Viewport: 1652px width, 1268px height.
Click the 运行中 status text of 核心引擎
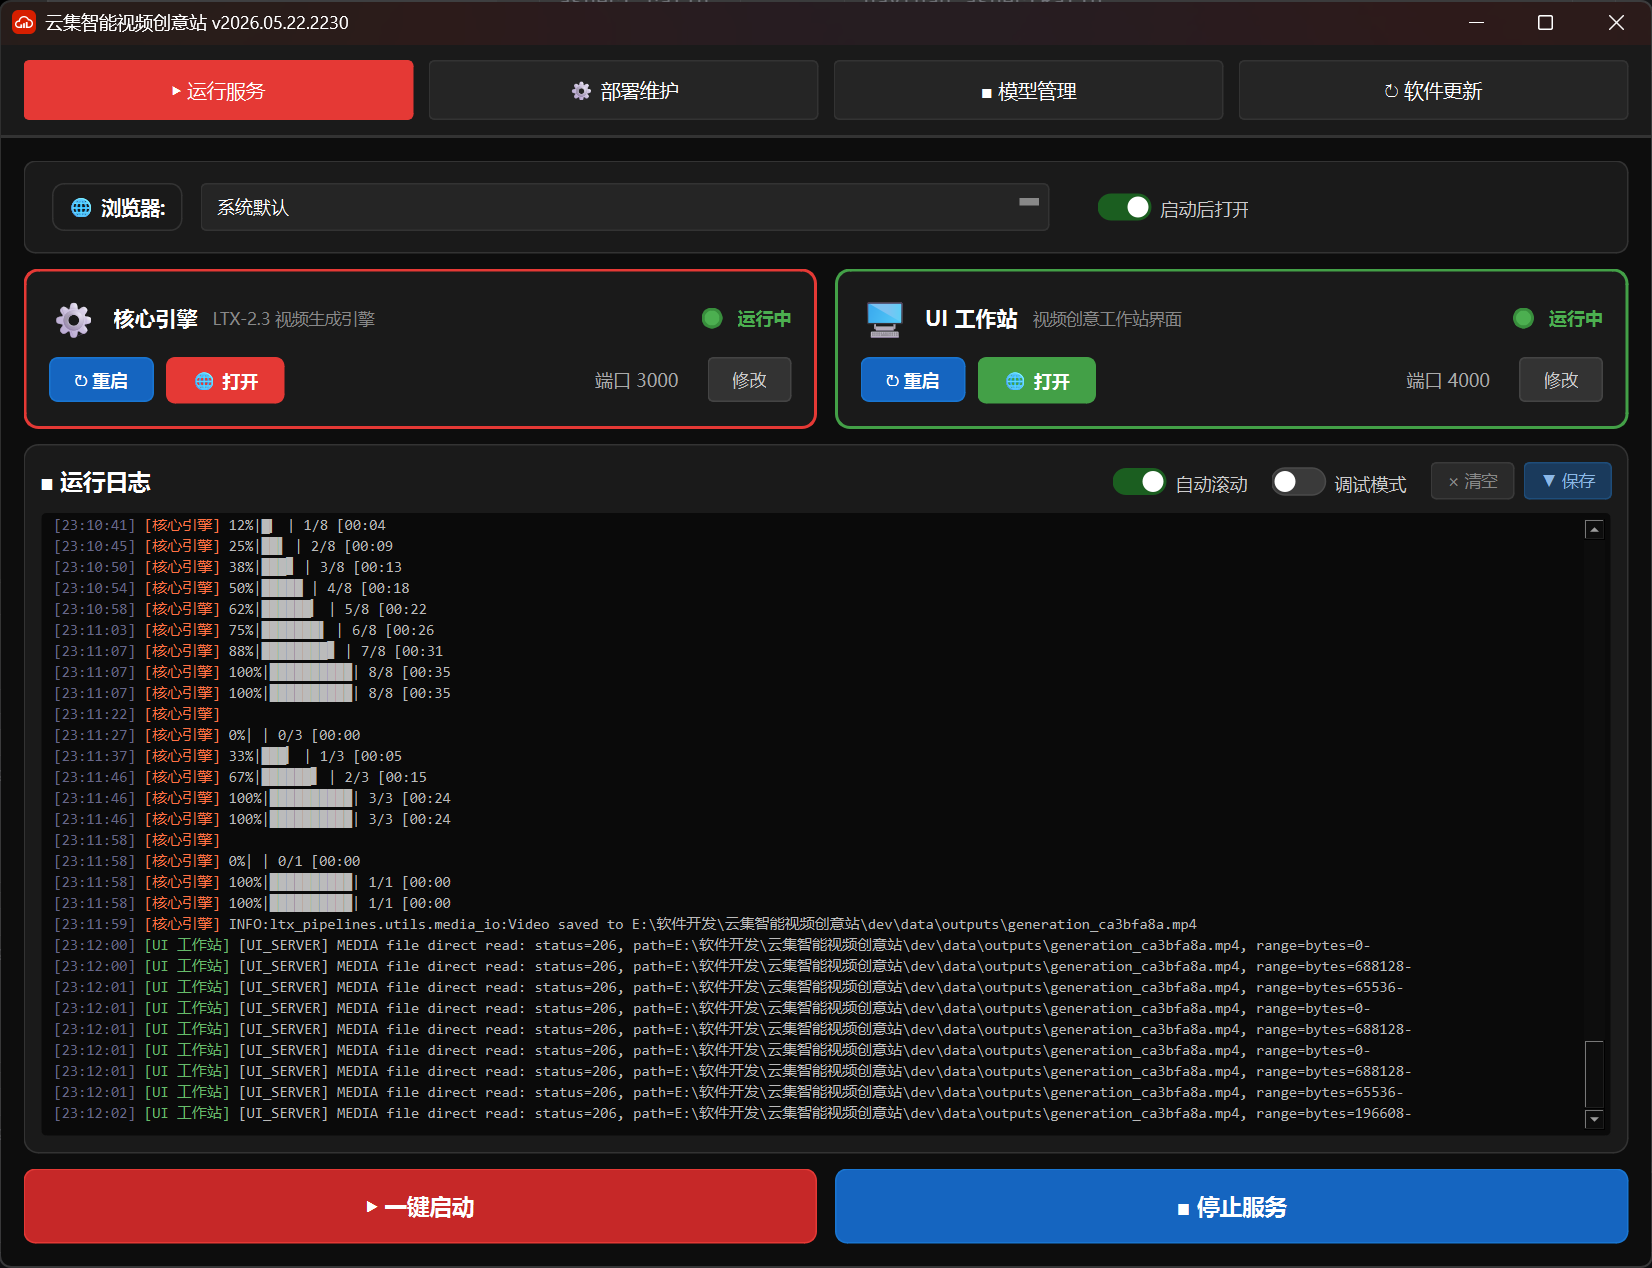[764, 318]
